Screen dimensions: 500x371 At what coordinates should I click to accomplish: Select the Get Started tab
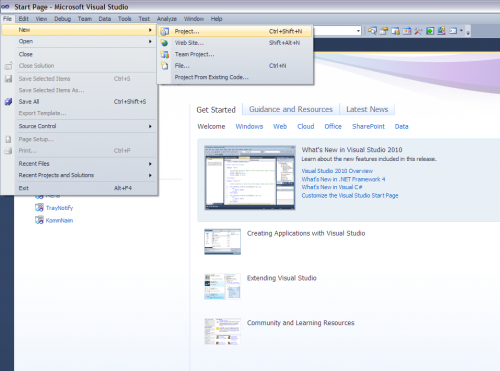point(216,110)
